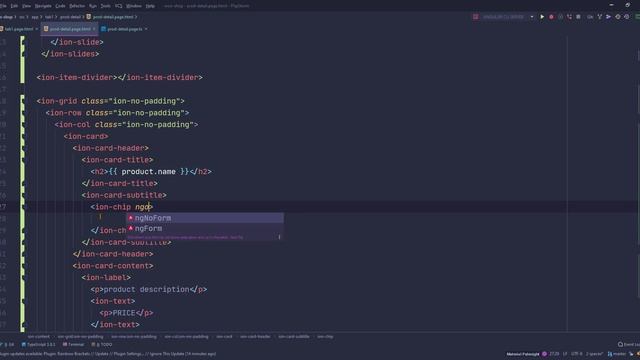Click ion-content in the bottom breadcrumb
The image size is (640, 360).
click(38, 337)
